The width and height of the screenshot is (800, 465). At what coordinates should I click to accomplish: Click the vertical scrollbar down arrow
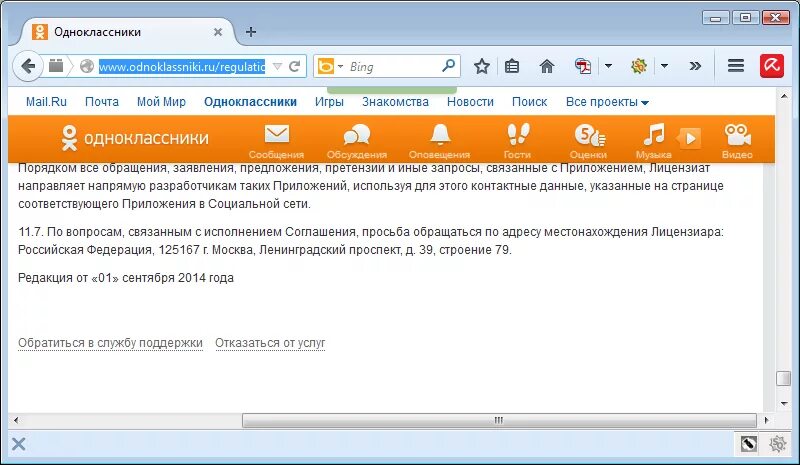784,403
